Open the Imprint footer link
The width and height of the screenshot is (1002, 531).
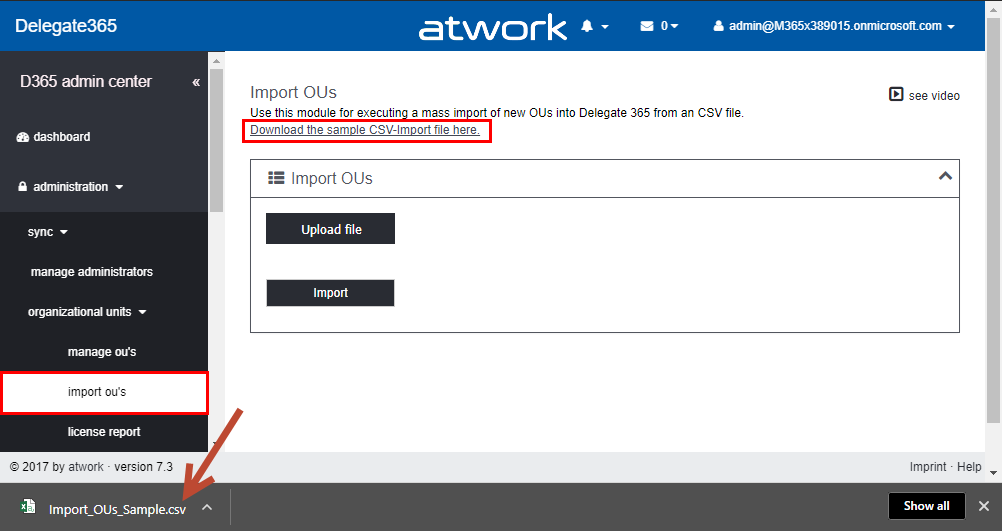(928, 467)
